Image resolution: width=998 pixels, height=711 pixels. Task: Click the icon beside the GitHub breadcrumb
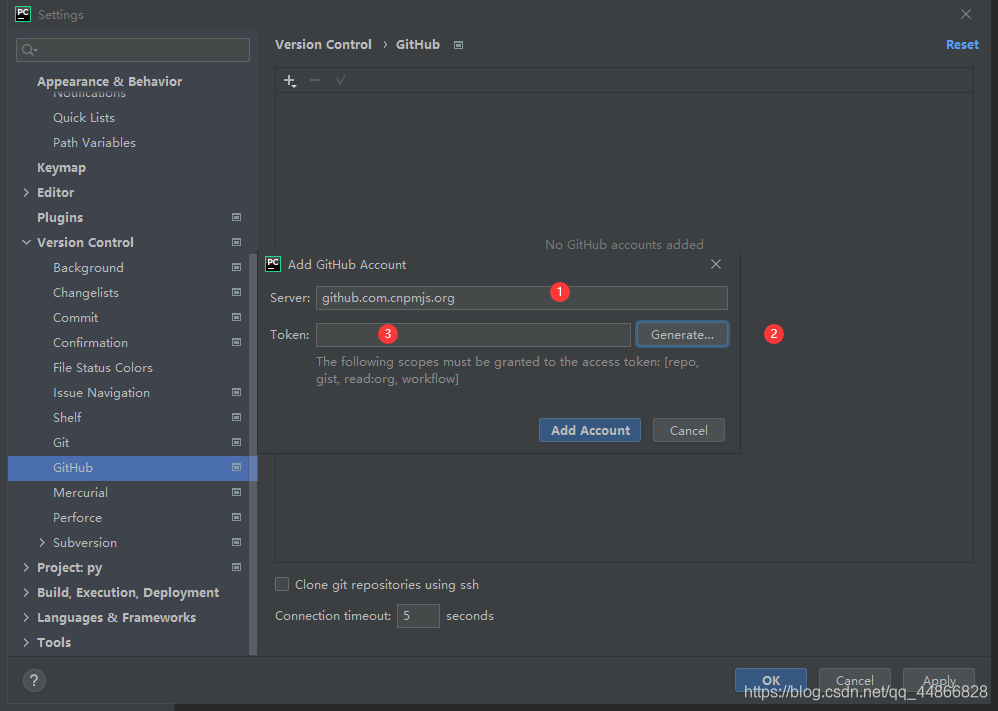click(x=457, y=44)
